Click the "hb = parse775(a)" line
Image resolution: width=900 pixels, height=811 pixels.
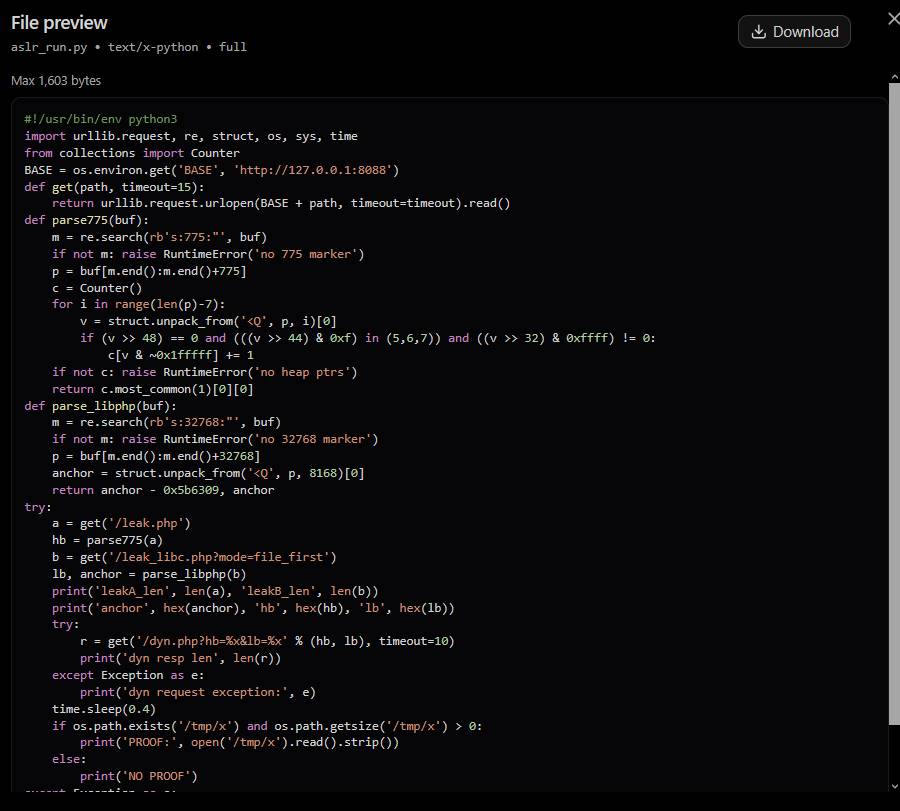click(107, 540)
